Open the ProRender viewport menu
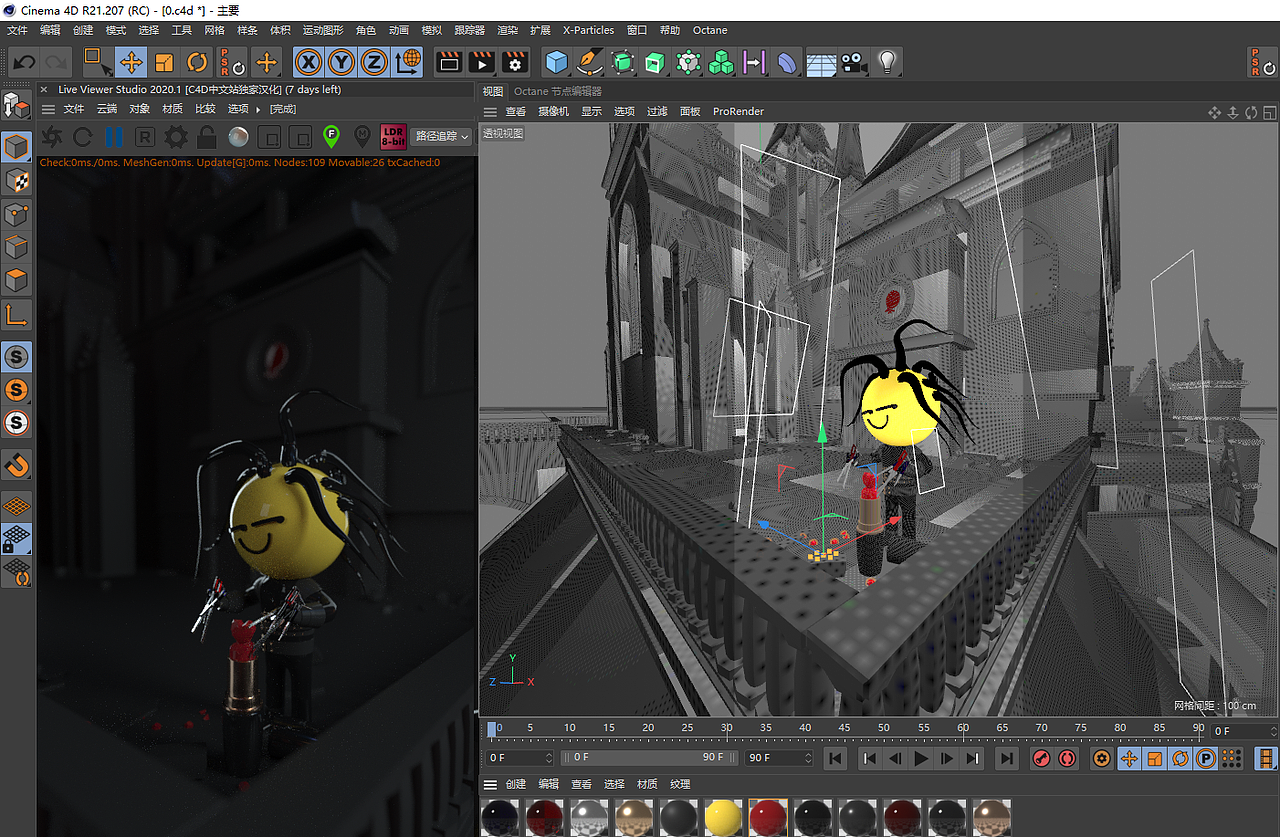 coord(738,112)
